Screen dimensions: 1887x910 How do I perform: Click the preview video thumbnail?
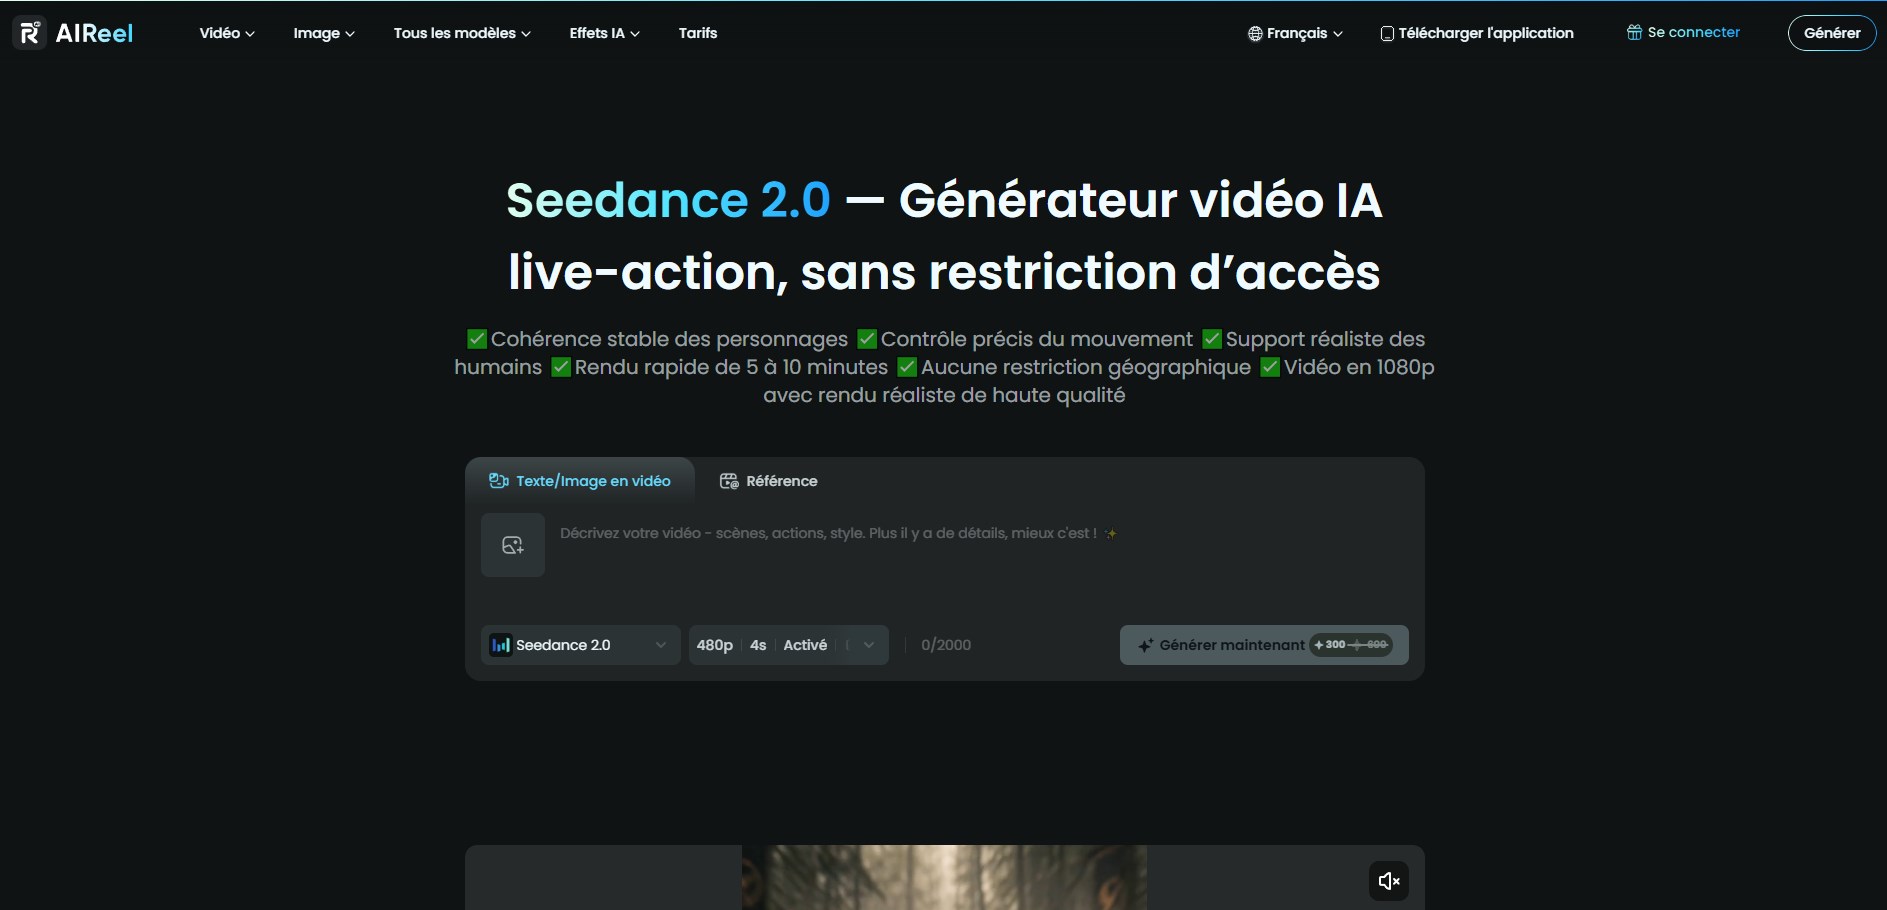944,877
